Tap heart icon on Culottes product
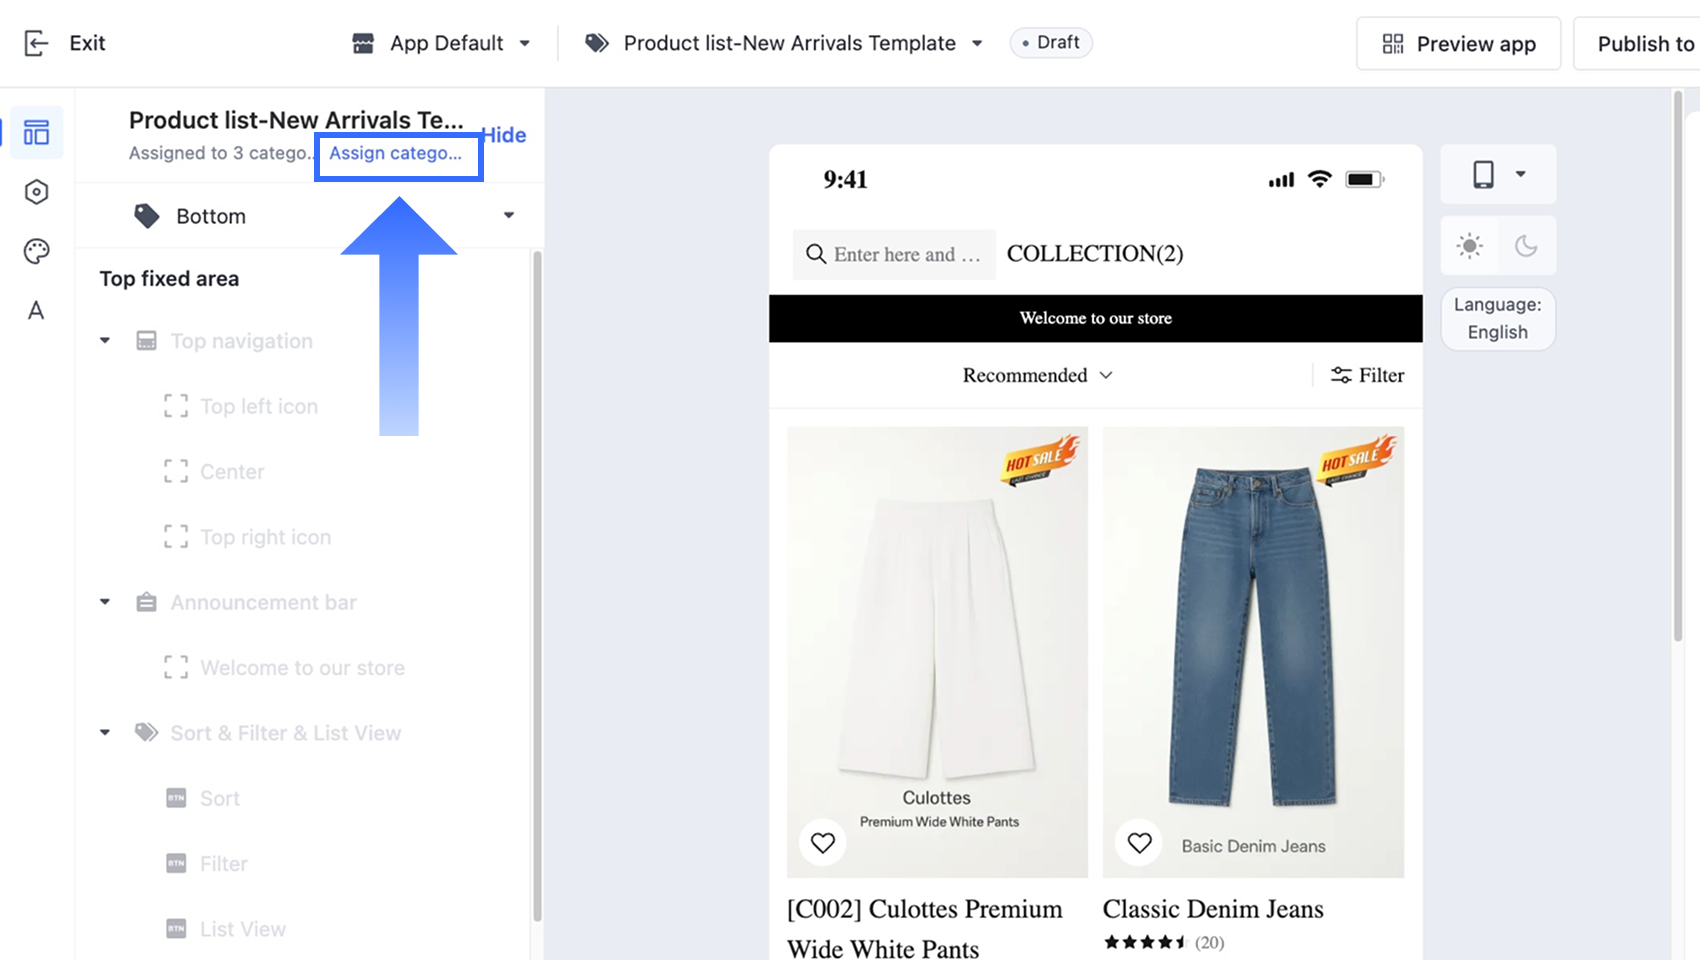 (x=823, y=843)
